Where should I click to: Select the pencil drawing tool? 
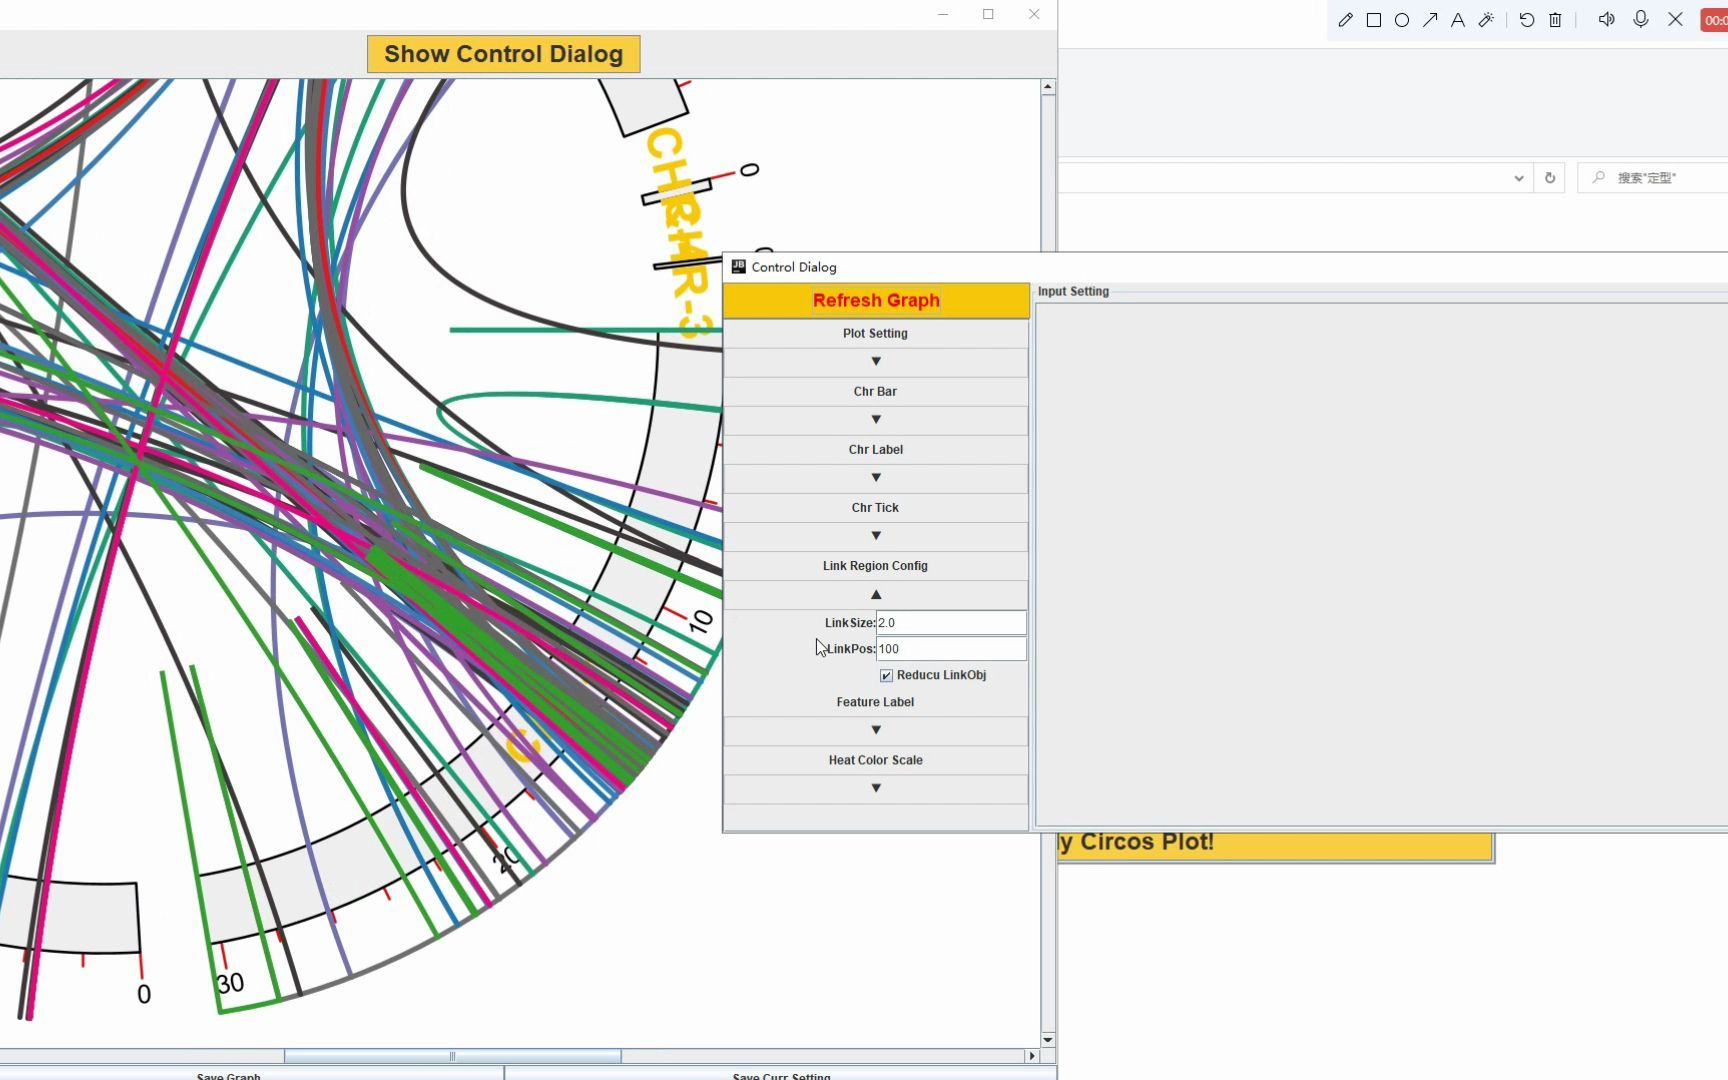(x=1345, y=20)
